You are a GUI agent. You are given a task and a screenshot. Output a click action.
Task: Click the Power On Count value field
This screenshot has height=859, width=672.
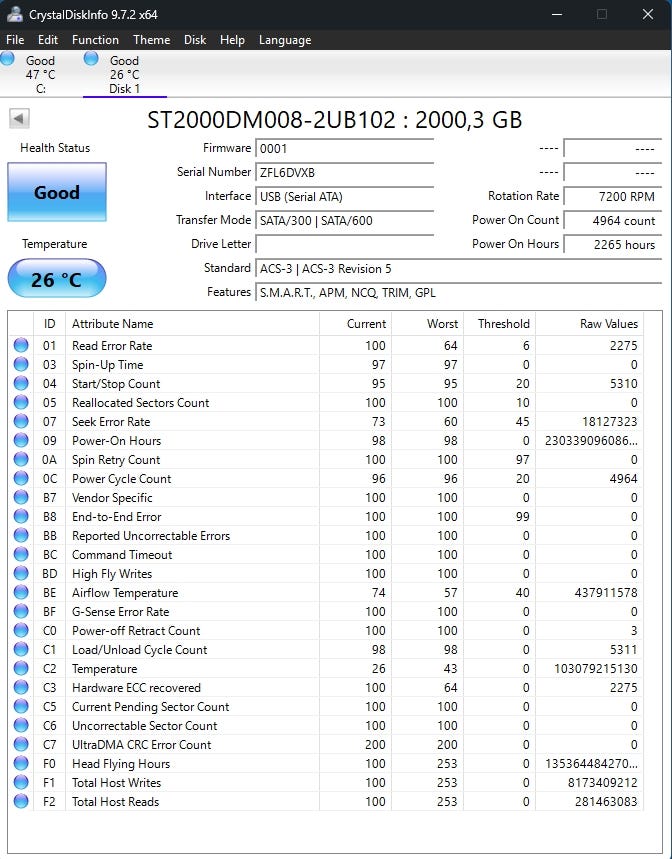coord(612,221)
